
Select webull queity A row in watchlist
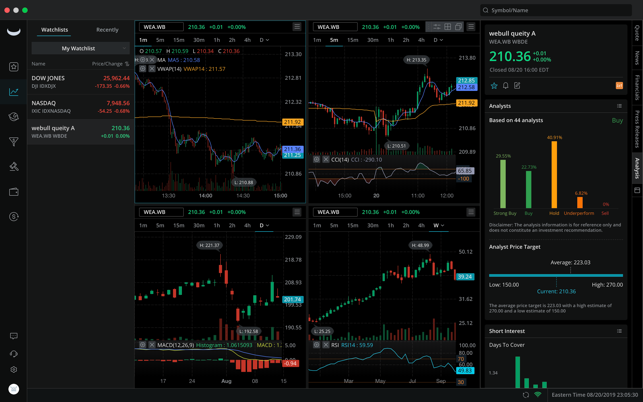coord(80,132)
